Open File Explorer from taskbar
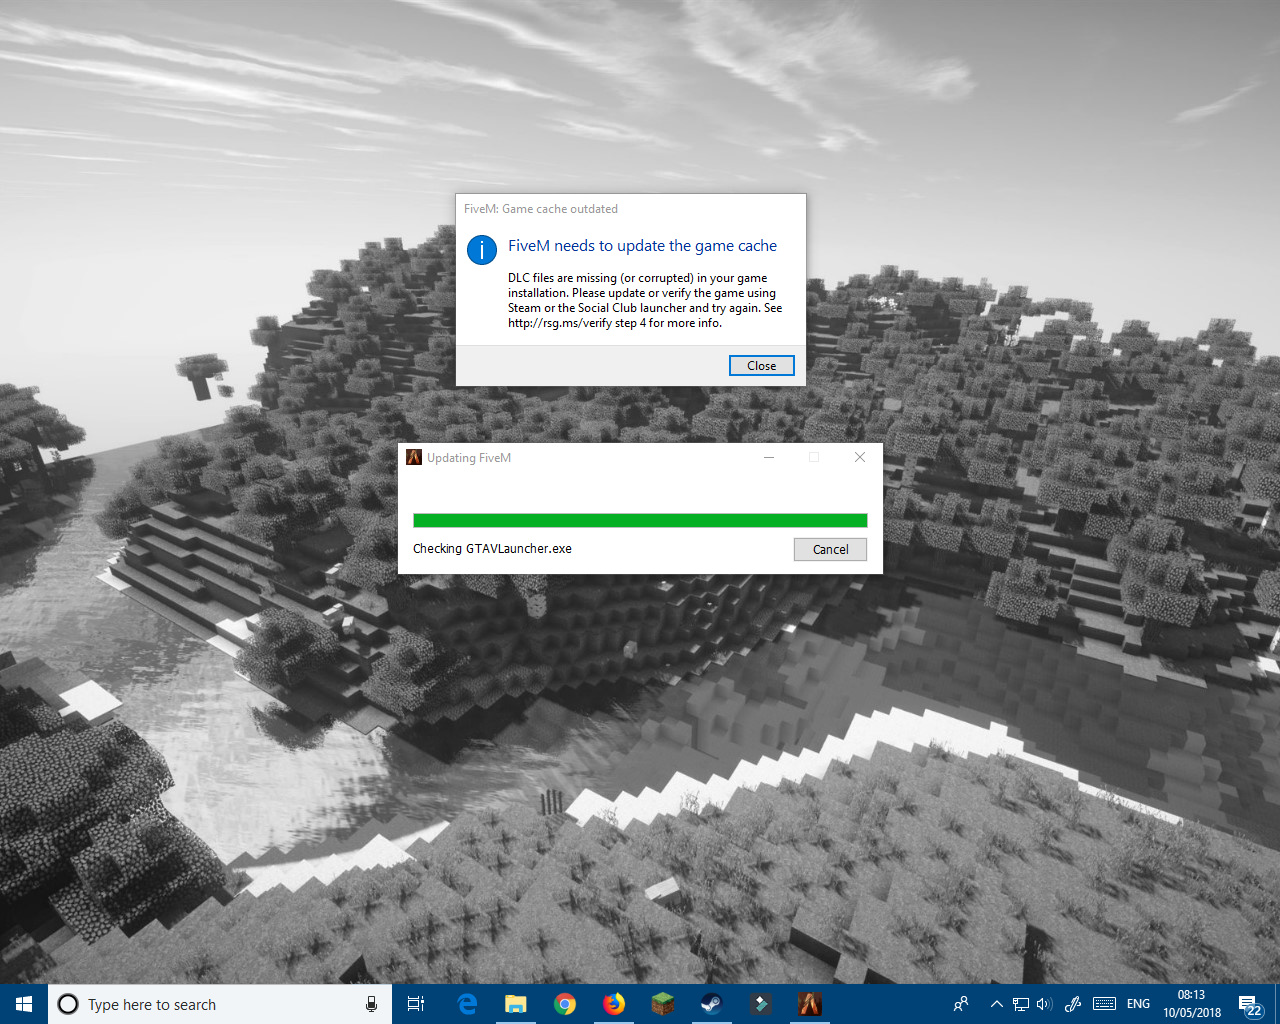 (x=516, y=1004)
